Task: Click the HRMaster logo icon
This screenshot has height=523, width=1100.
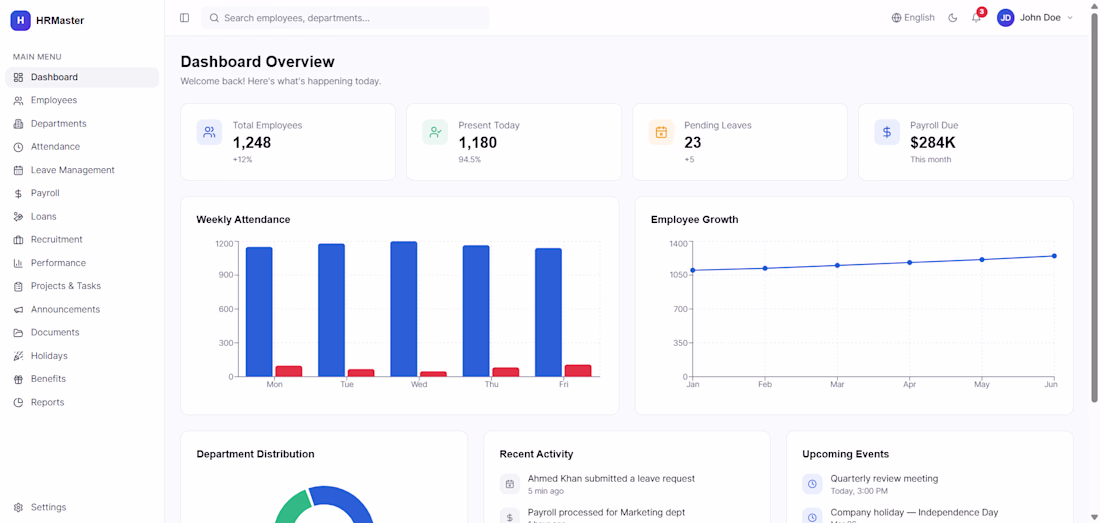Action: click(x=20, y=20)
